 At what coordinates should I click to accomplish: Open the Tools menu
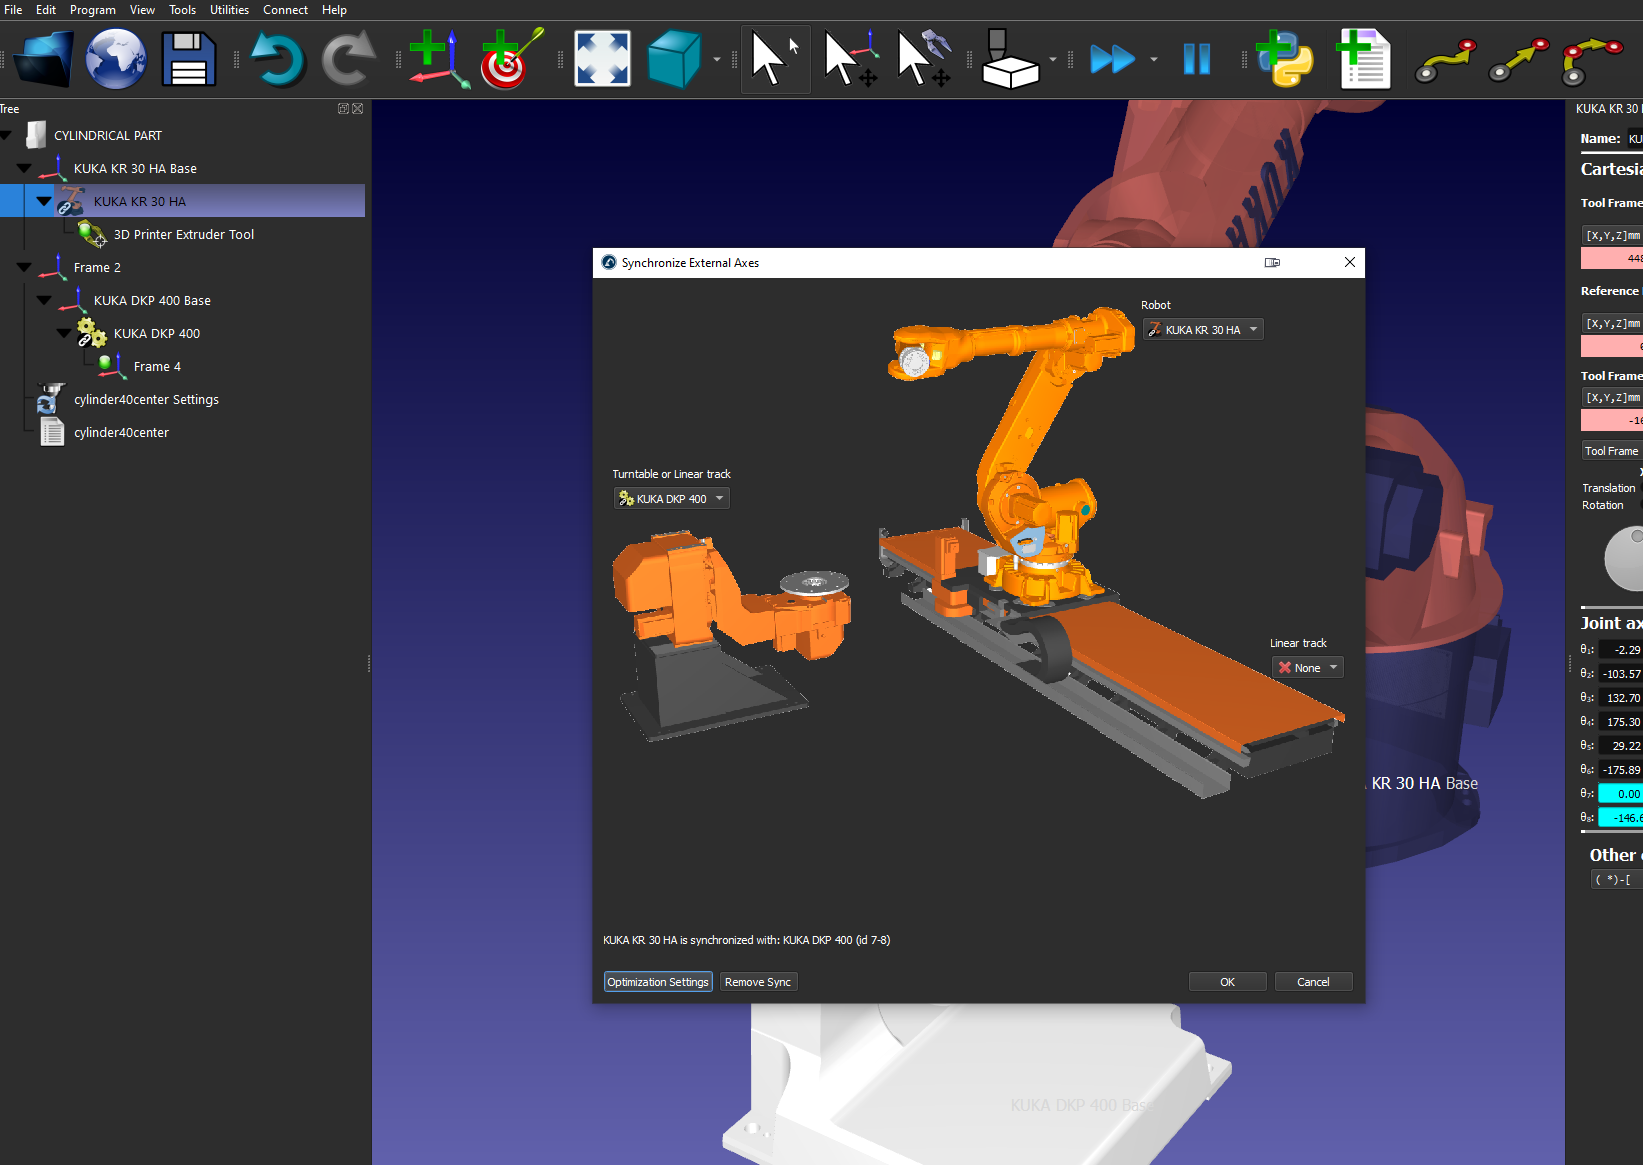[x=182, y=10]
